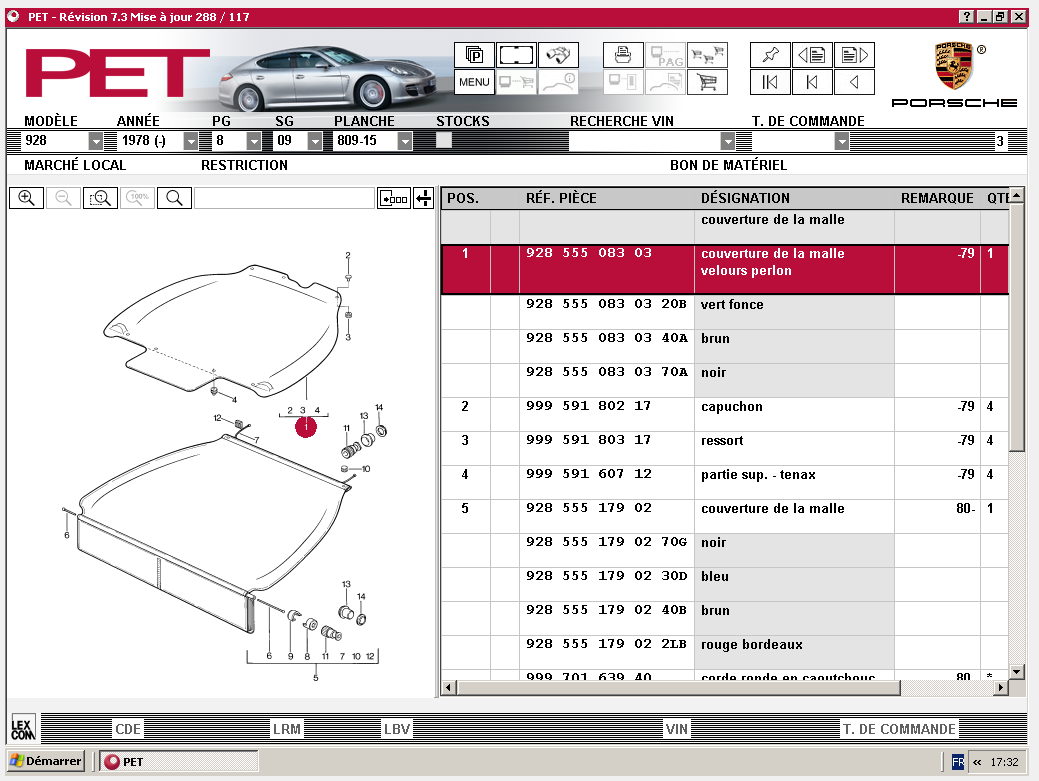Print with the printer icon

tap(623, 55)
